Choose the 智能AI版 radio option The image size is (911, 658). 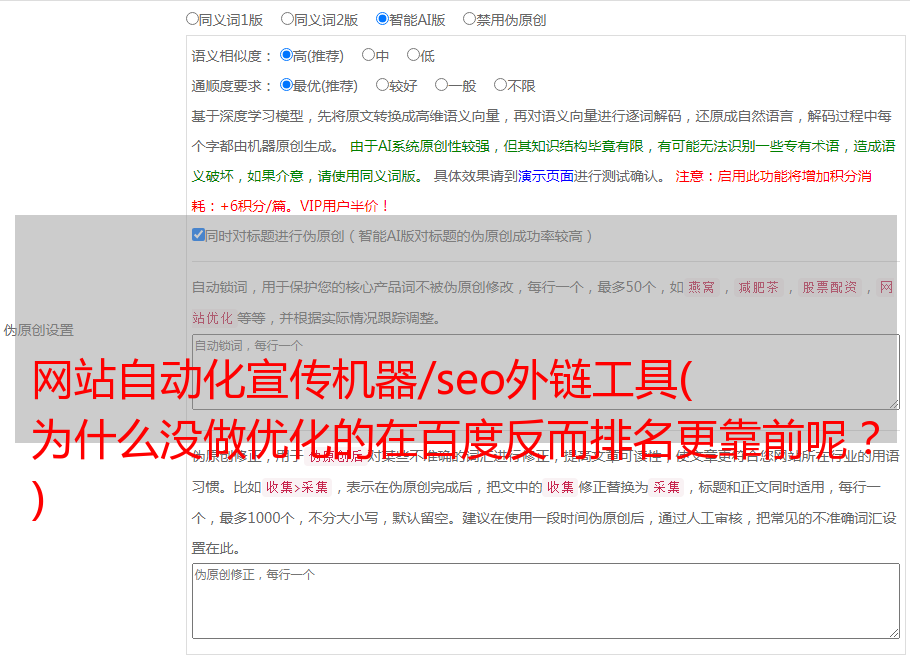tap(382, 19)
